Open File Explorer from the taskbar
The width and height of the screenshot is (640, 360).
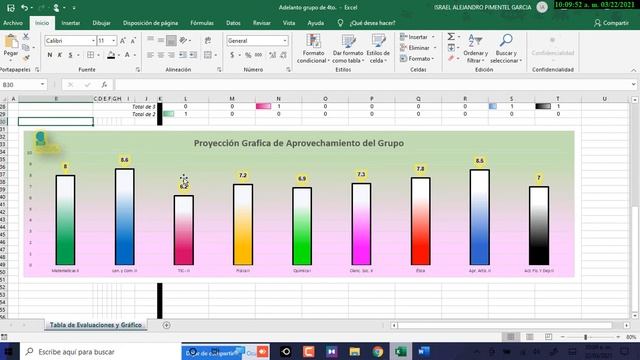(x=355, y=351)
